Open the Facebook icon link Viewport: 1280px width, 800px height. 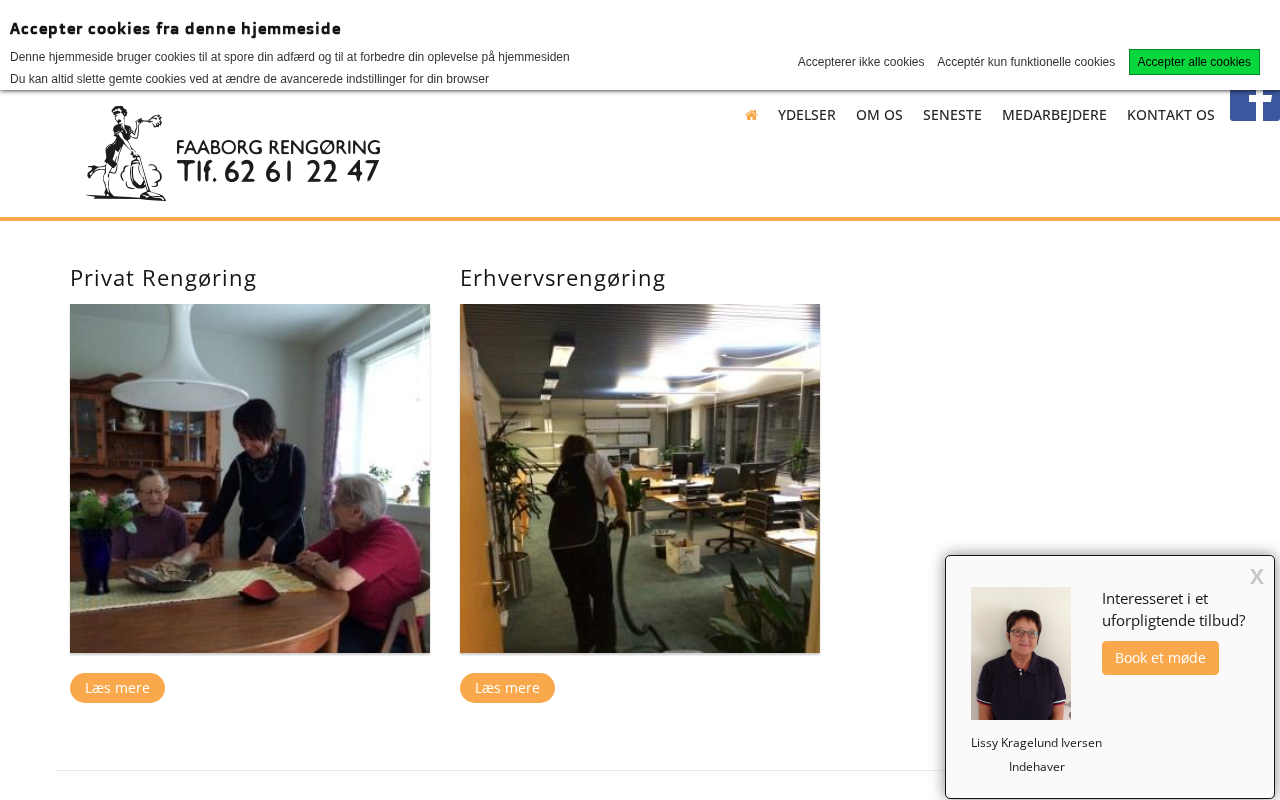coord(1255,105)
